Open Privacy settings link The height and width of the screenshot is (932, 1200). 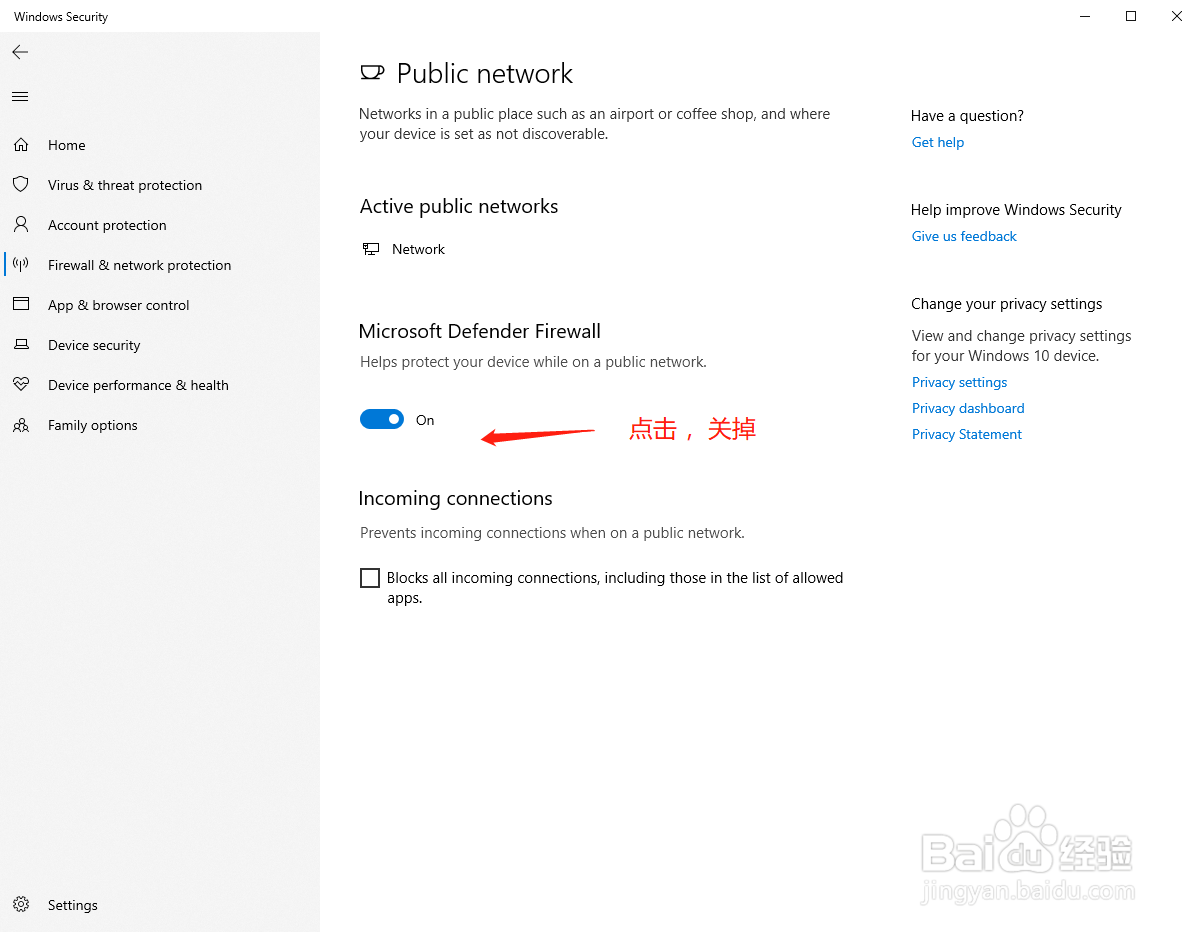(959, 382)
